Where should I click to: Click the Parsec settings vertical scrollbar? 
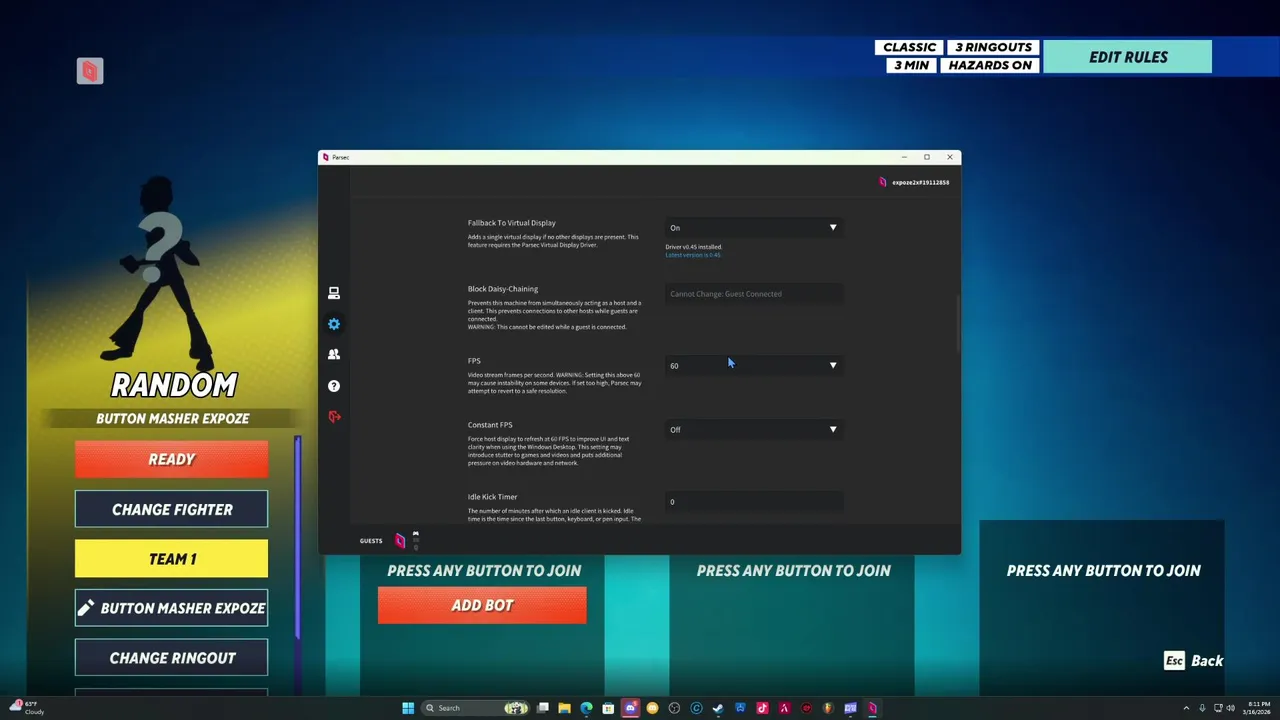[957, 325]
